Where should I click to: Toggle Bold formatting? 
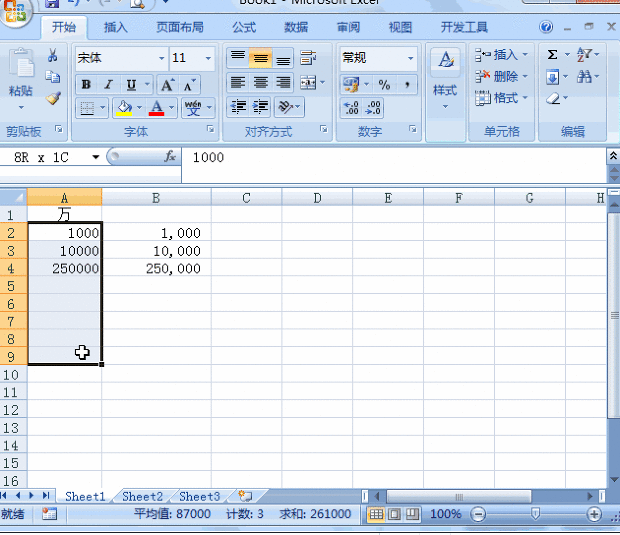point(86,85)
